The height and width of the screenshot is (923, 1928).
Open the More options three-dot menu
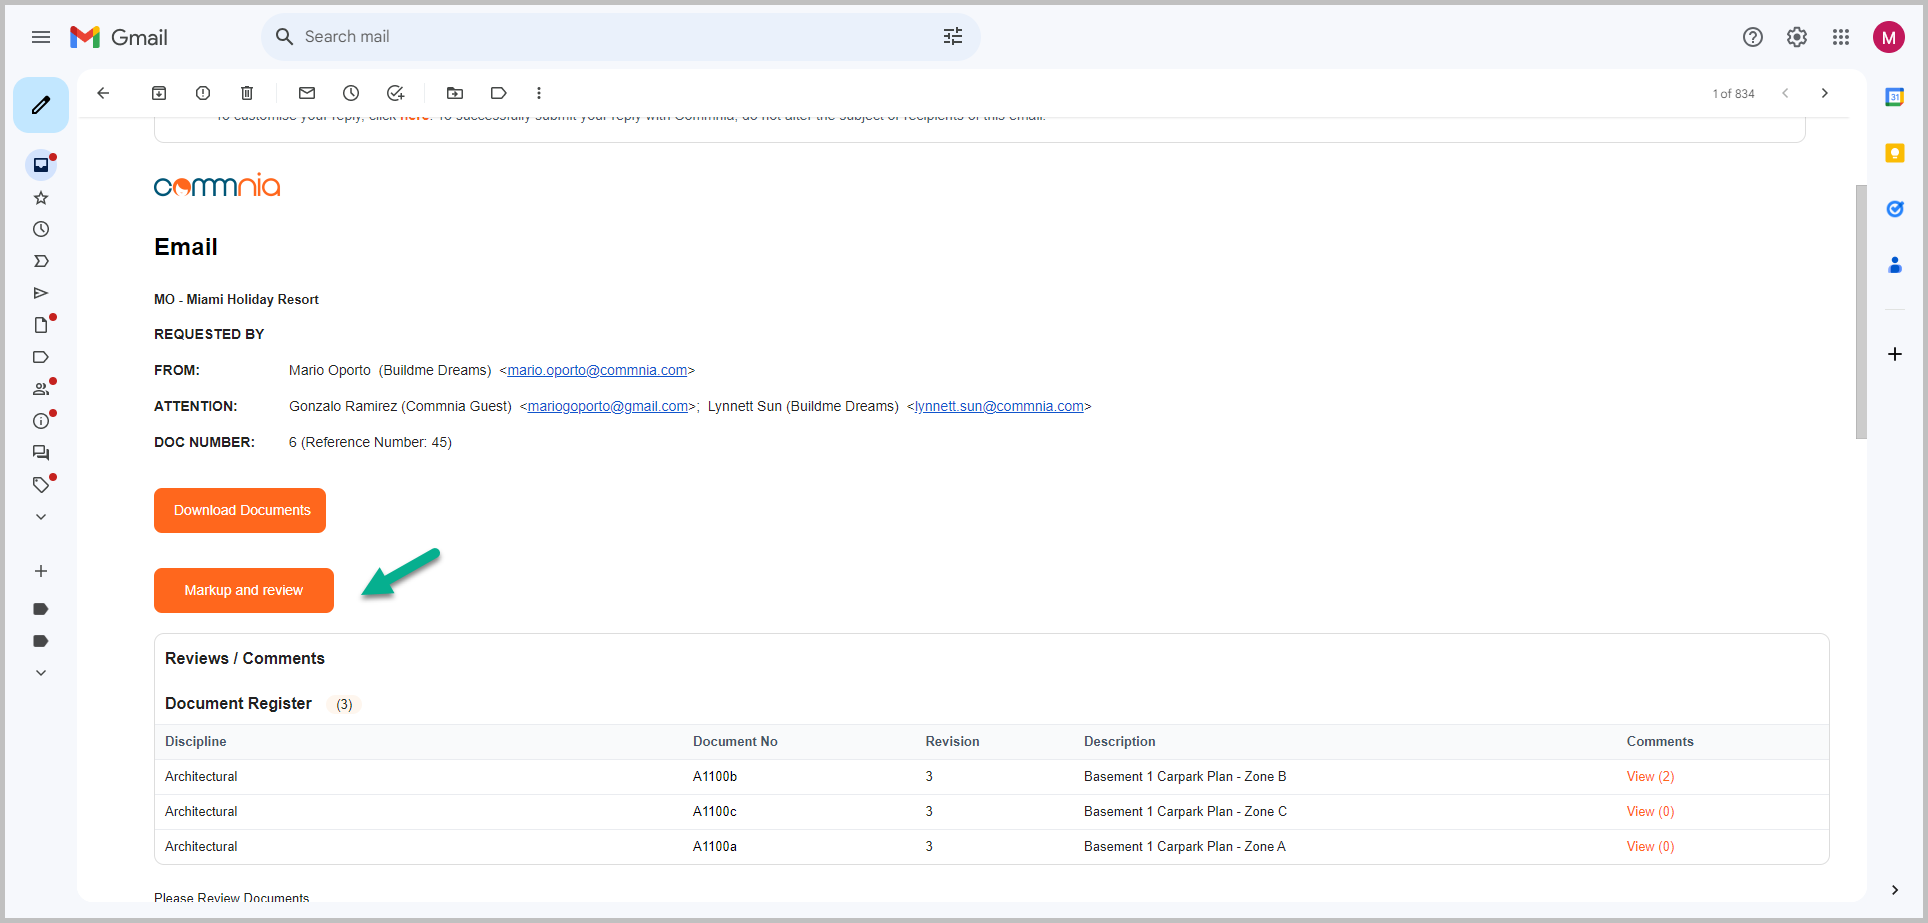click(x=539, y=93)
